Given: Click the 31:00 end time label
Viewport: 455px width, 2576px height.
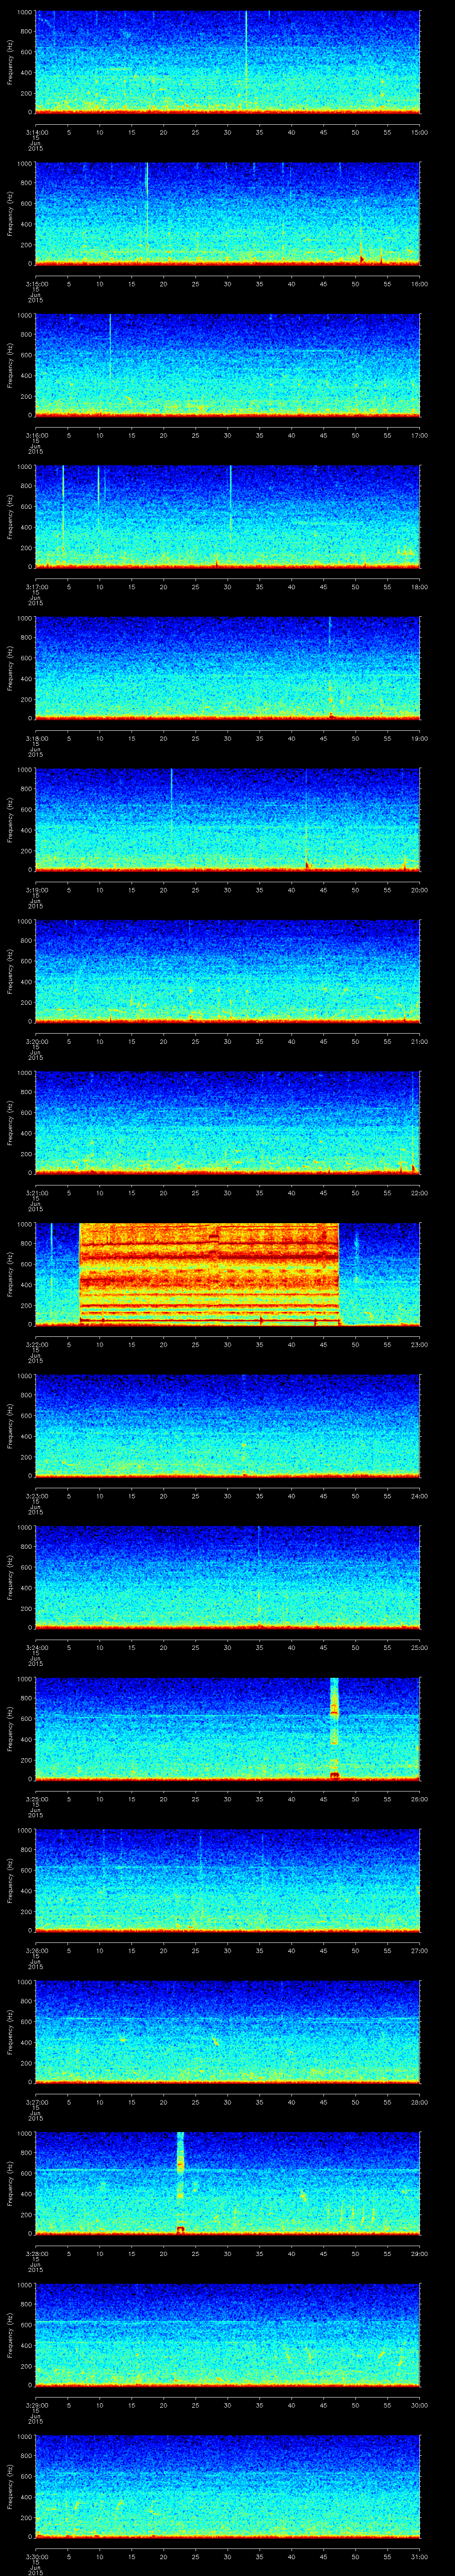Looking at the screenshot, I should click(x=419, y=2556).
